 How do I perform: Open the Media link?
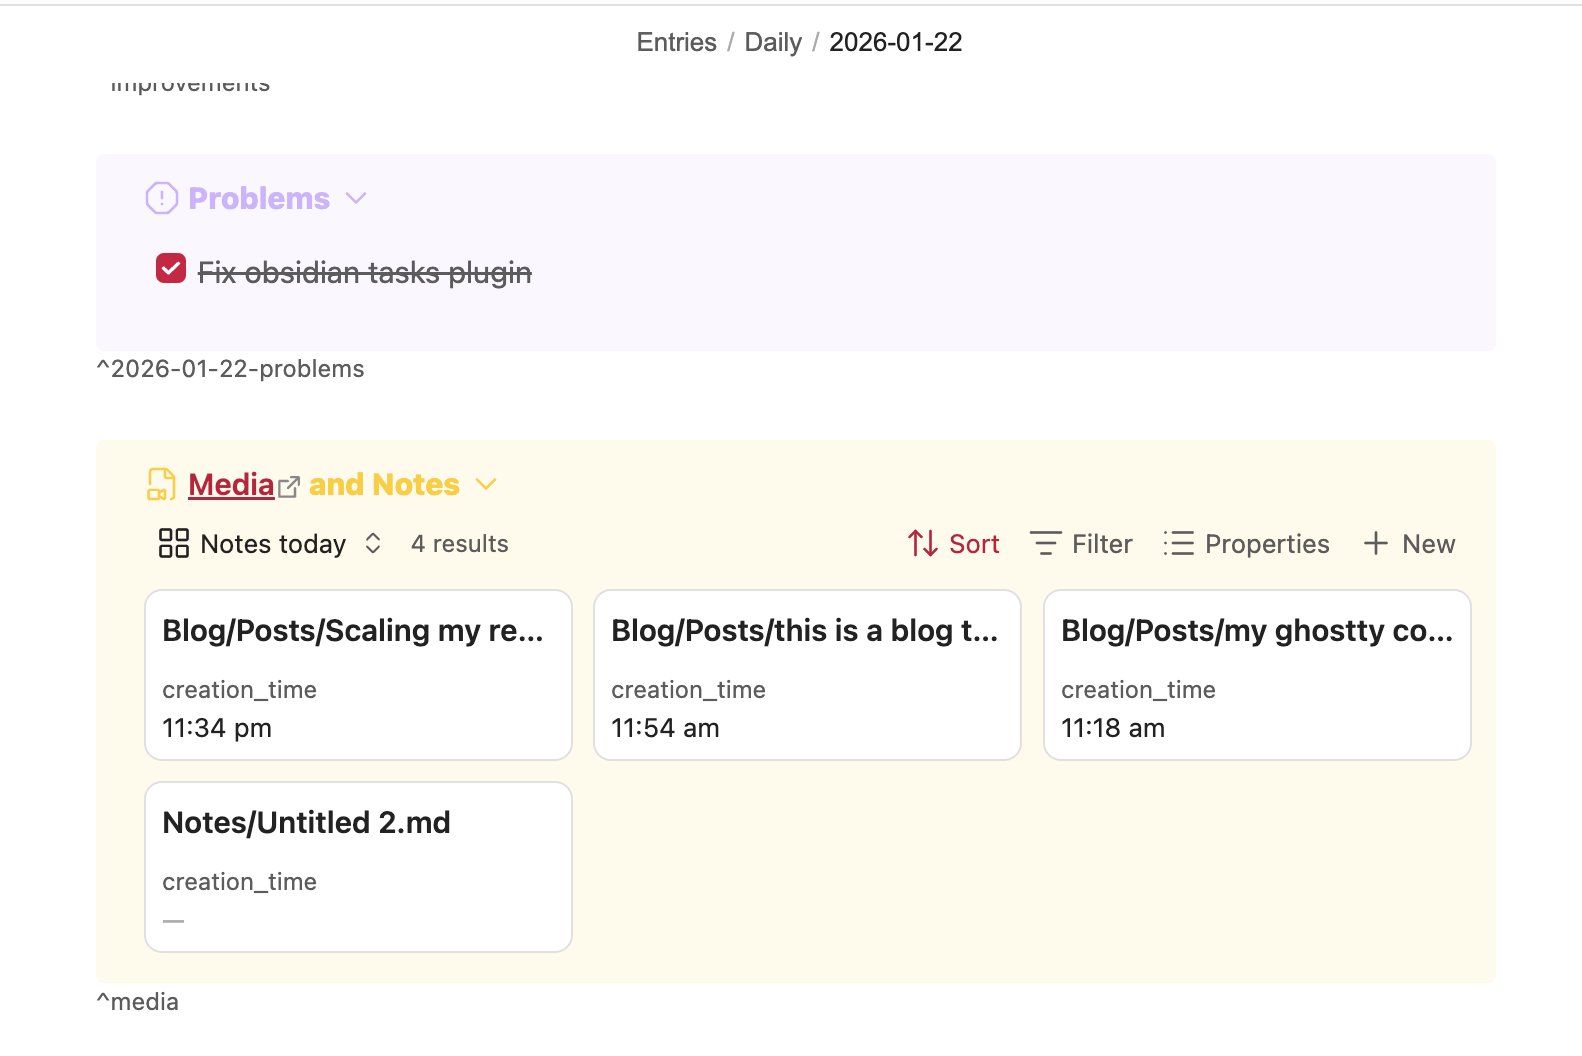[231, 484]
